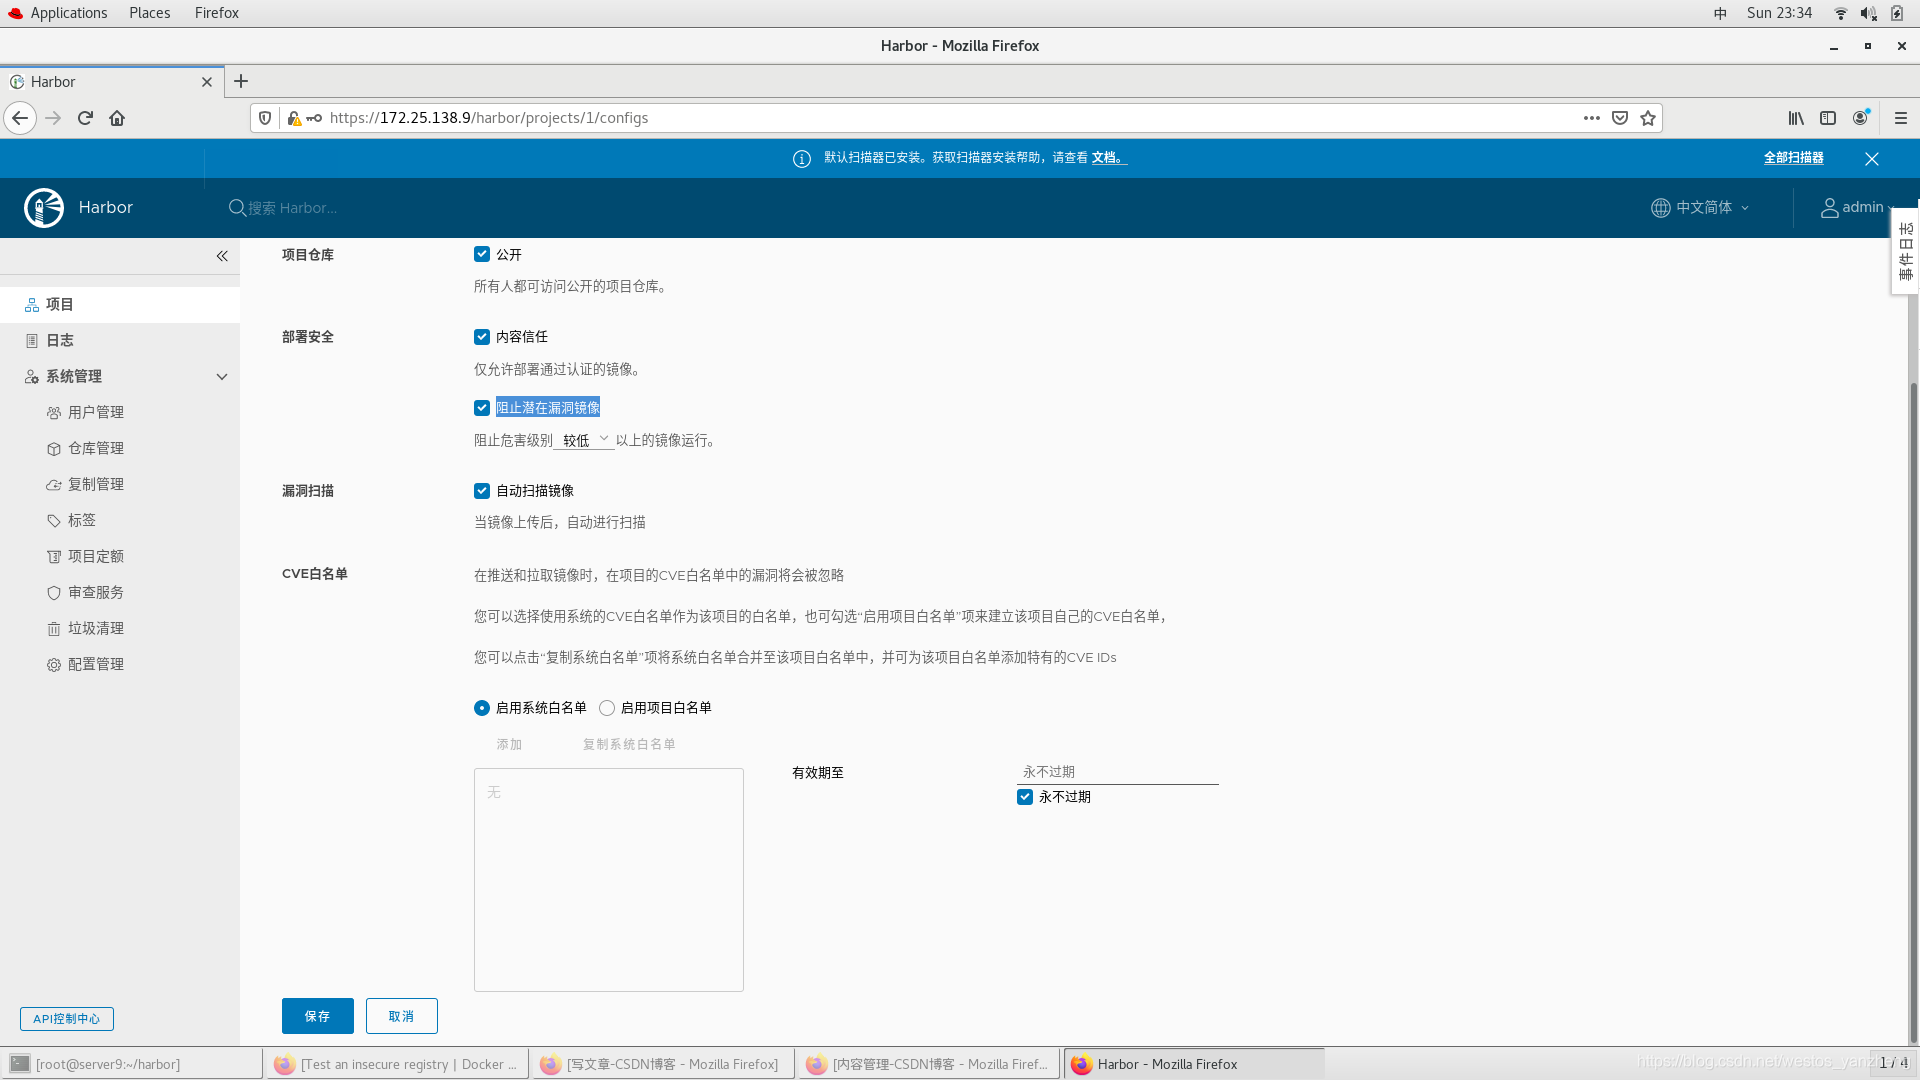The image size is (1920, 1080).
Task: Click the input method indicator 中
Action: click(1720, 13)
